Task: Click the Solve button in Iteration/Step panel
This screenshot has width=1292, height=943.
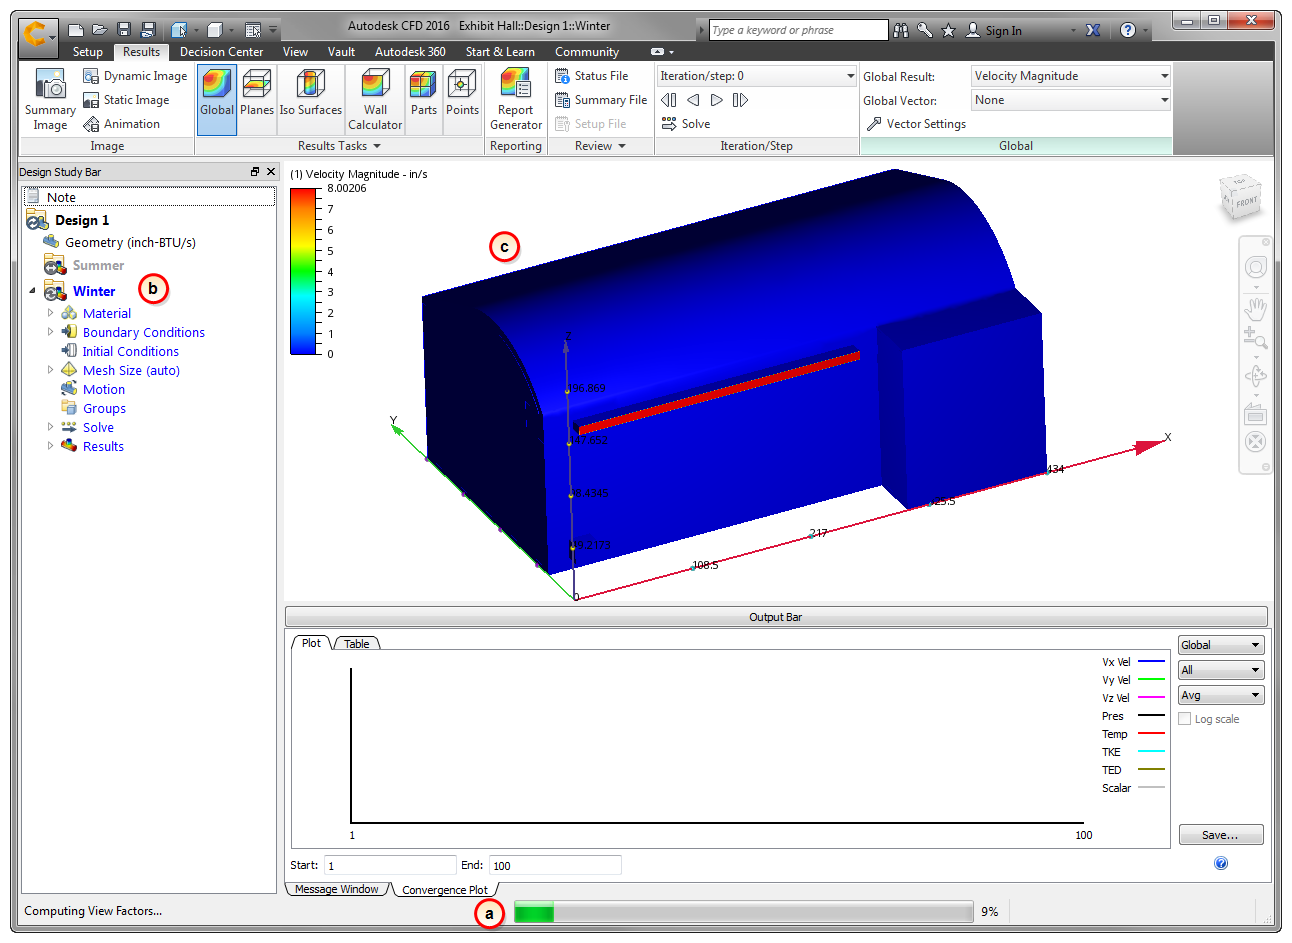Action: pos(686,124)
